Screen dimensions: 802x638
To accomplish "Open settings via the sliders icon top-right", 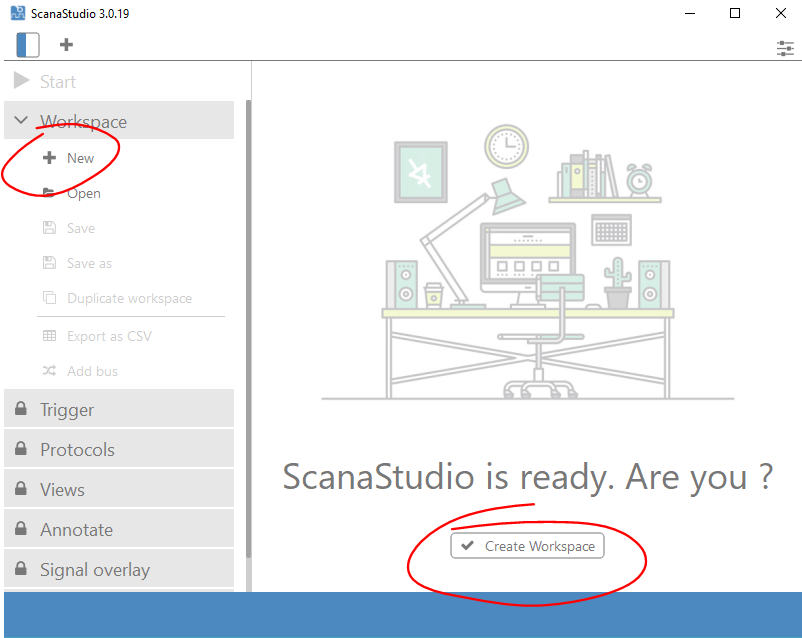I will (785, 48).
